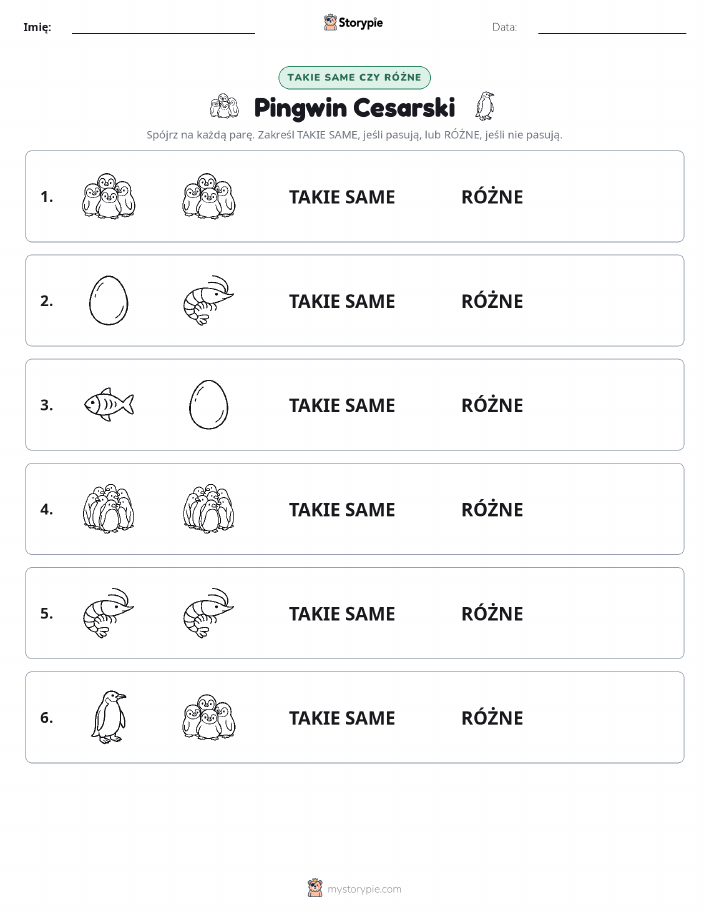
Task: Choose RÓŻNE for row 3
Action: tap(492, 405)
